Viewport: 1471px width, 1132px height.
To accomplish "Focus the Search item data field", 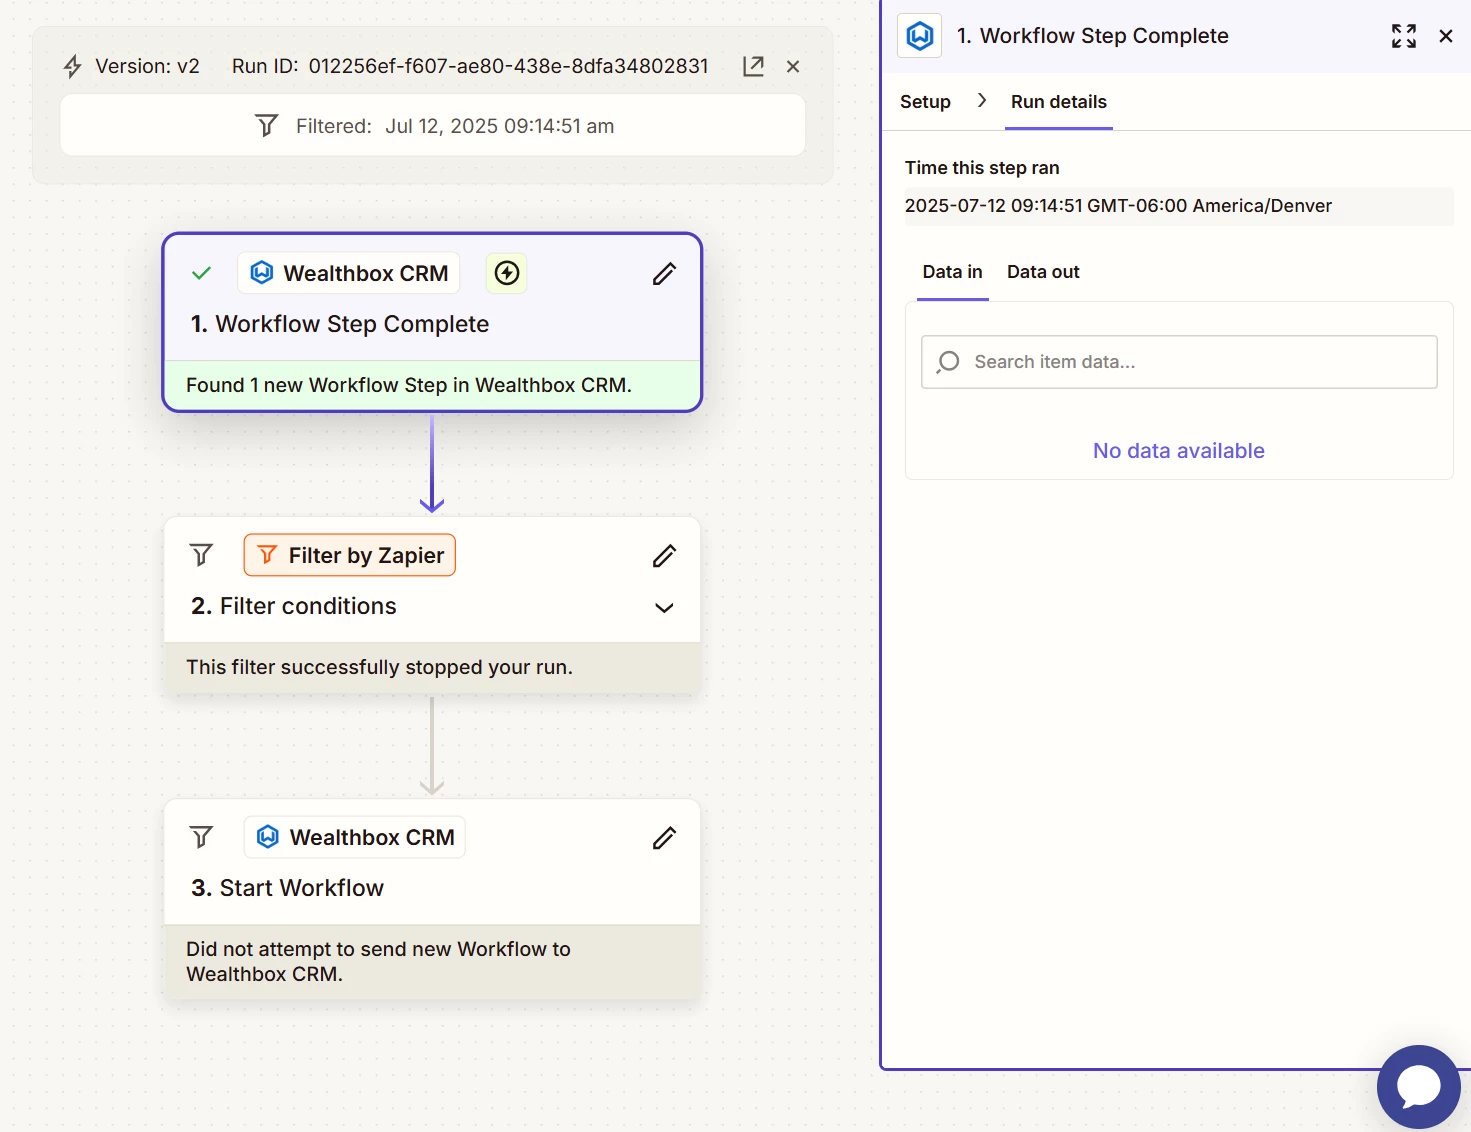I will pyautogui.click(x=1179, y=362).
